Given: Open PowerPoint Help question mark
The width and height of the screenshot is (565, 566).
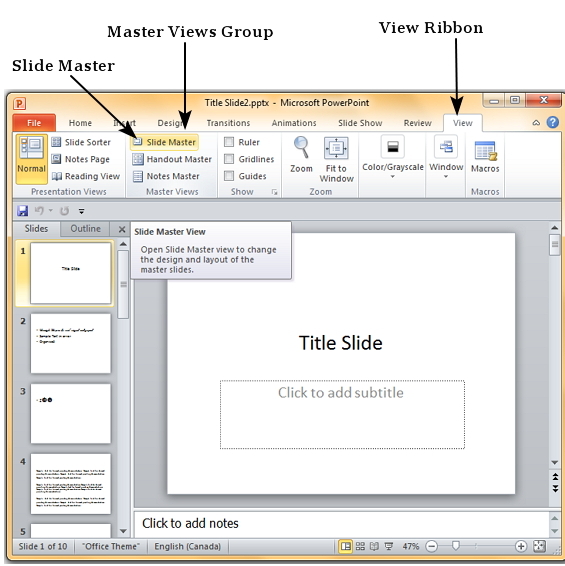Looking at the screenshot, I should point(553,123).
